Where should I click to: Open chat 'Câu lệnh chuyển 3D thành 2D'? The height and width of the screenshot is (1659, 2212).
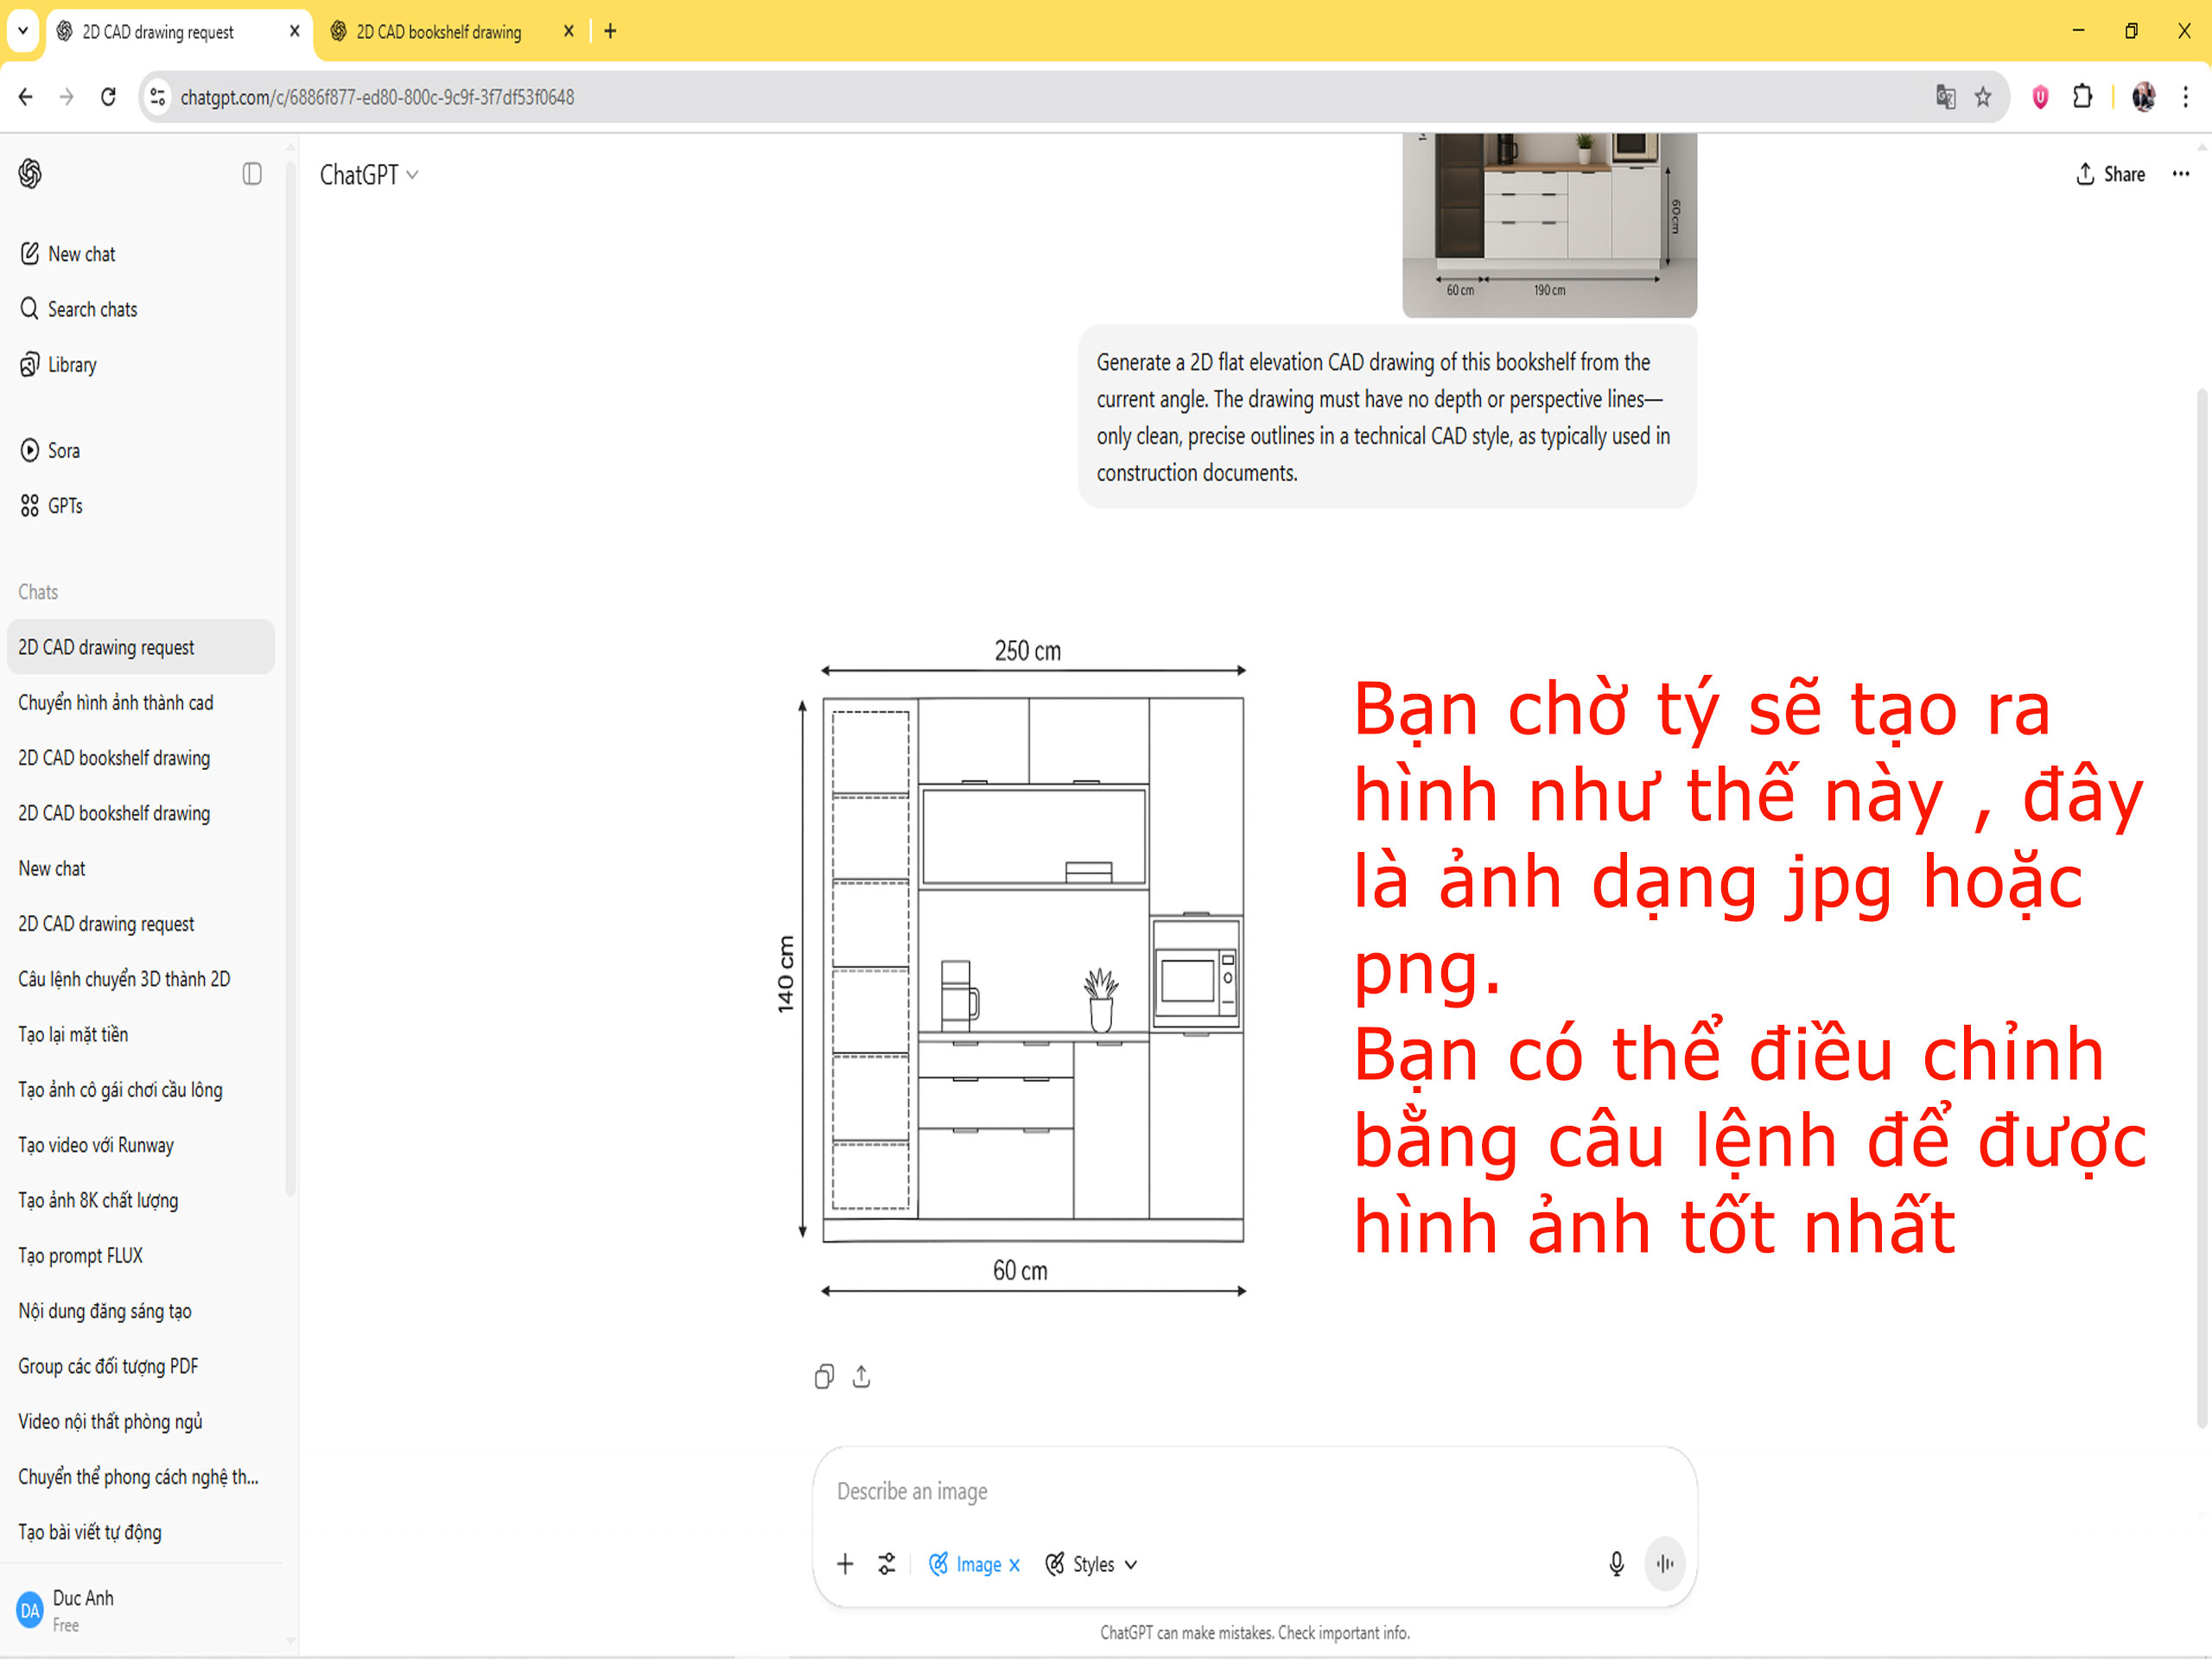tap(124, 979)
